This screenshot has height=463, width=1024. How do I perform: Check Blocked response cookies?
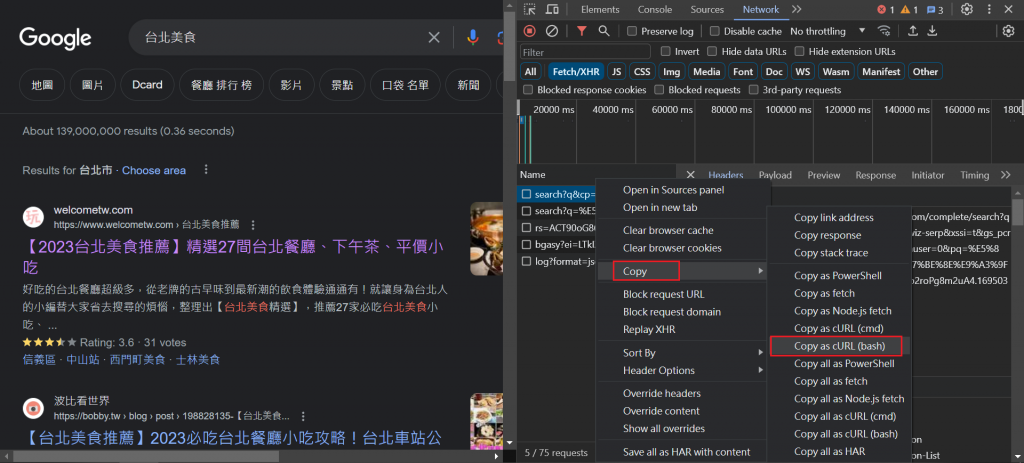coord(527,89)
